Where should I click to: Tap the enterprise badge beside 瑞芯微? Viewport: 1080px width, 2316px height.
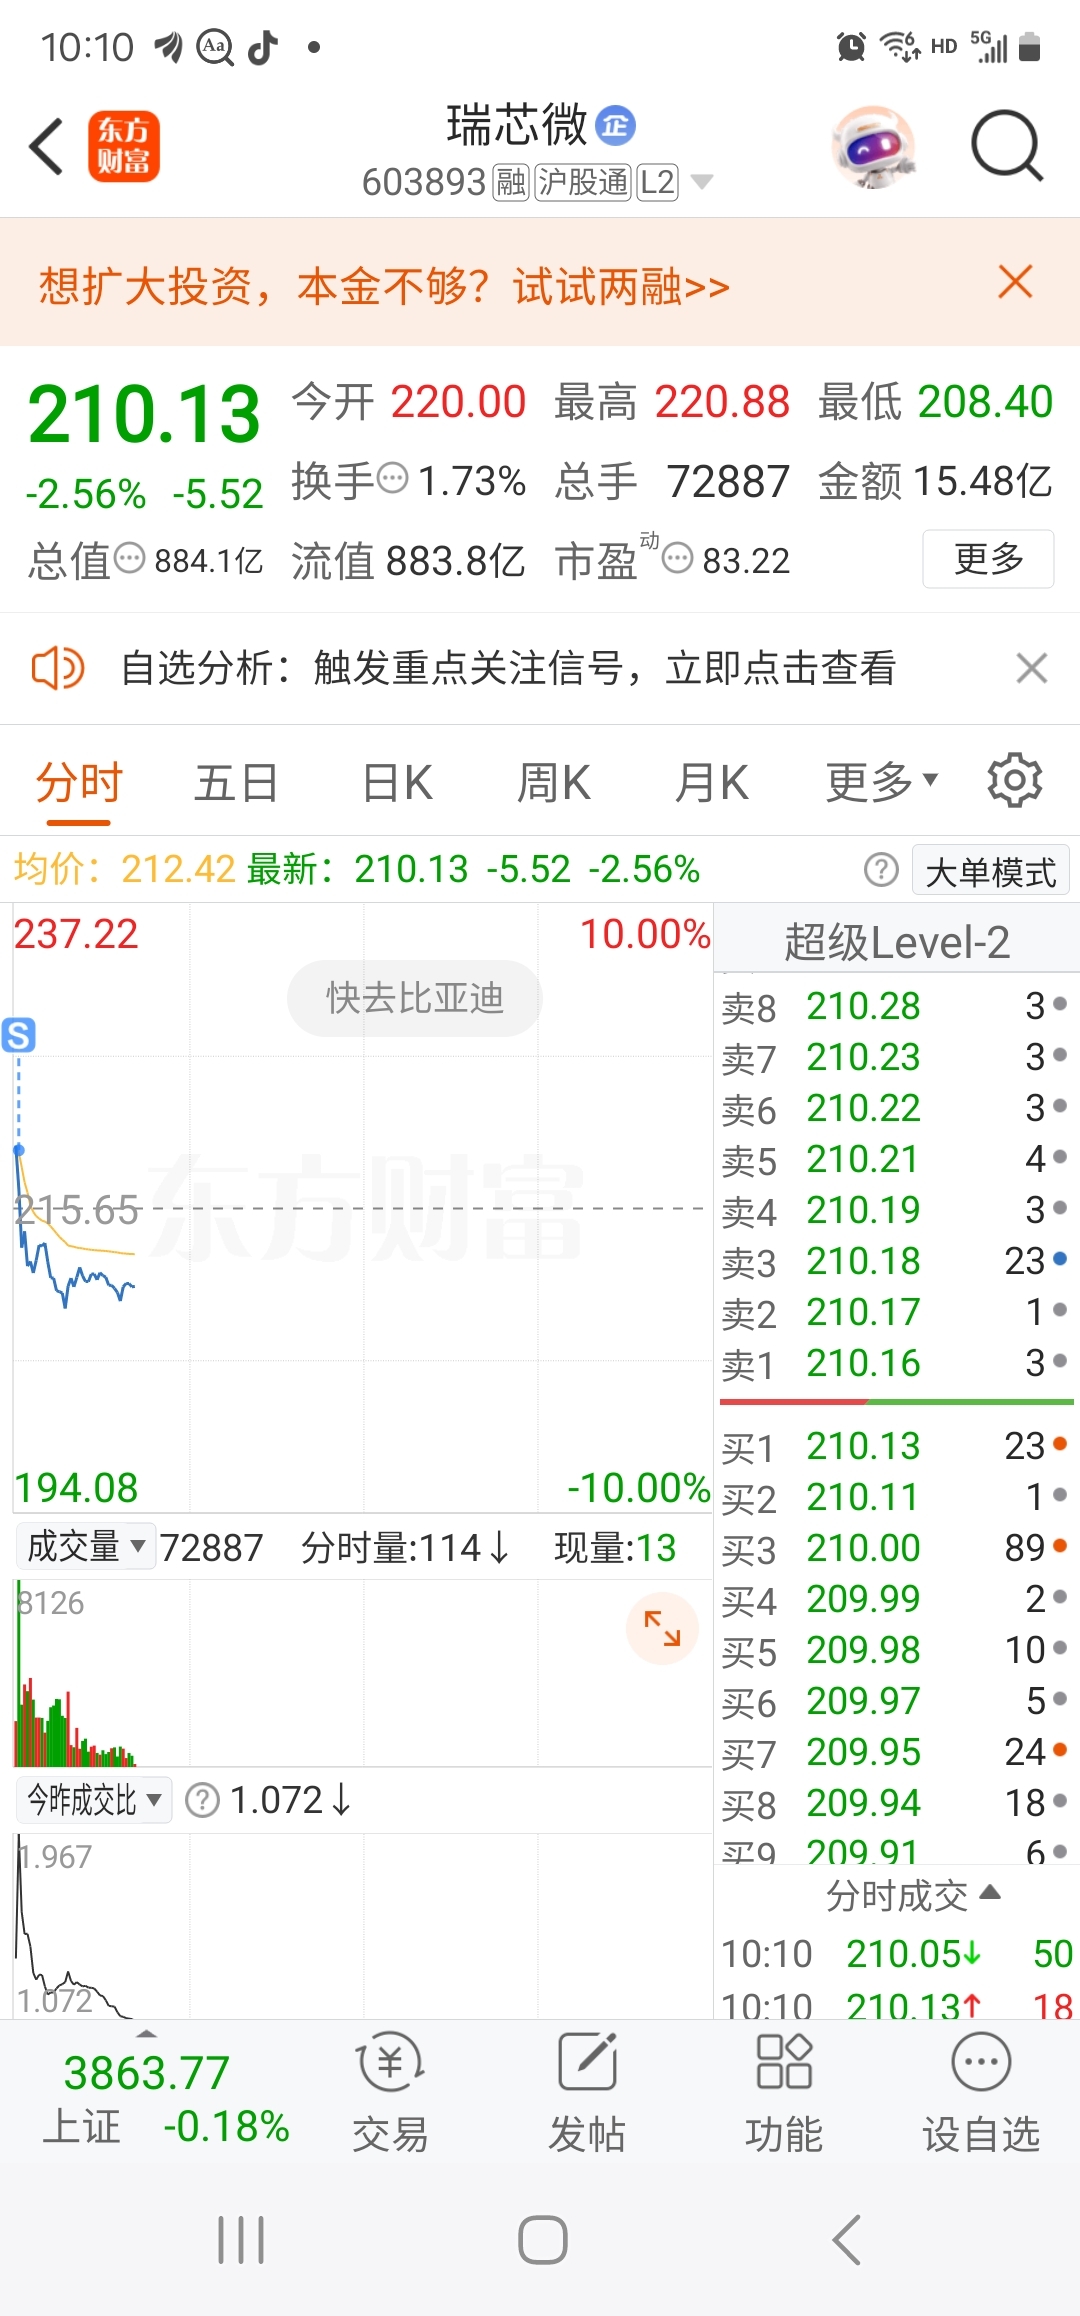tap(616, 126)
